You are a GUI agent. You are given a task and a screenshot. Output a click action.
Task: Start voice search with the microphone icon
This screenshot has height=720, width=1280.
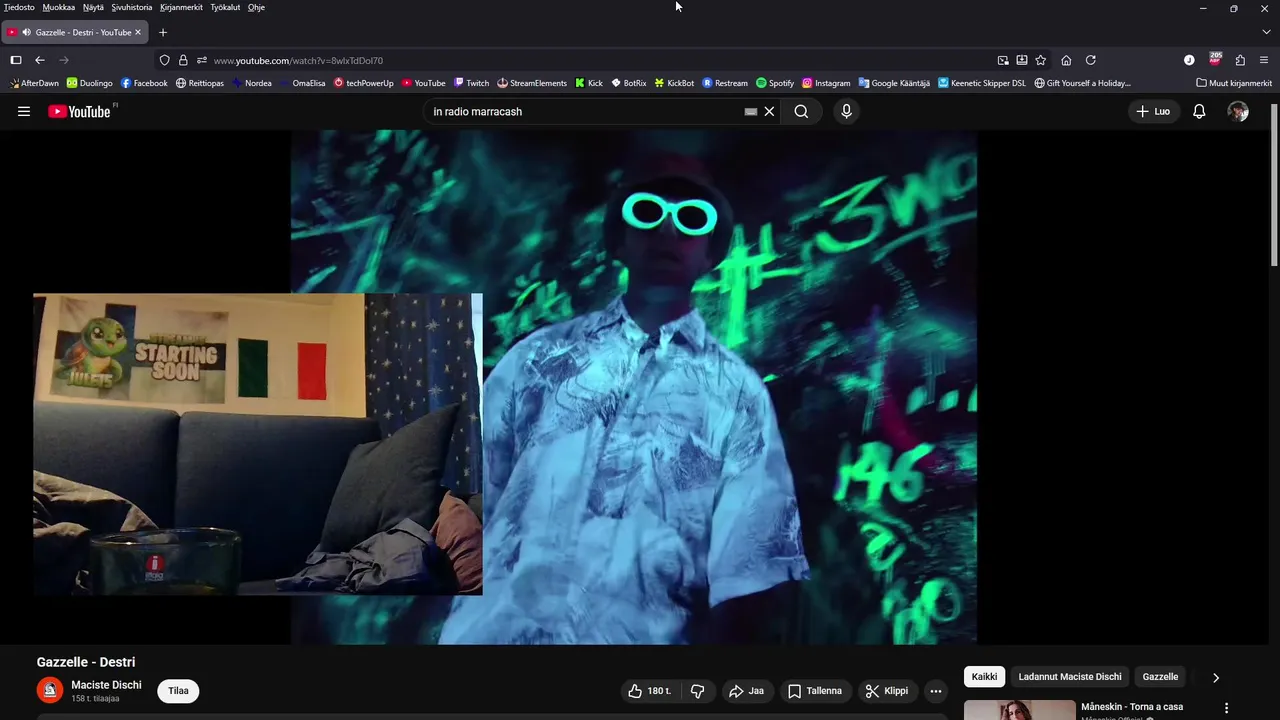coord(846,112)
